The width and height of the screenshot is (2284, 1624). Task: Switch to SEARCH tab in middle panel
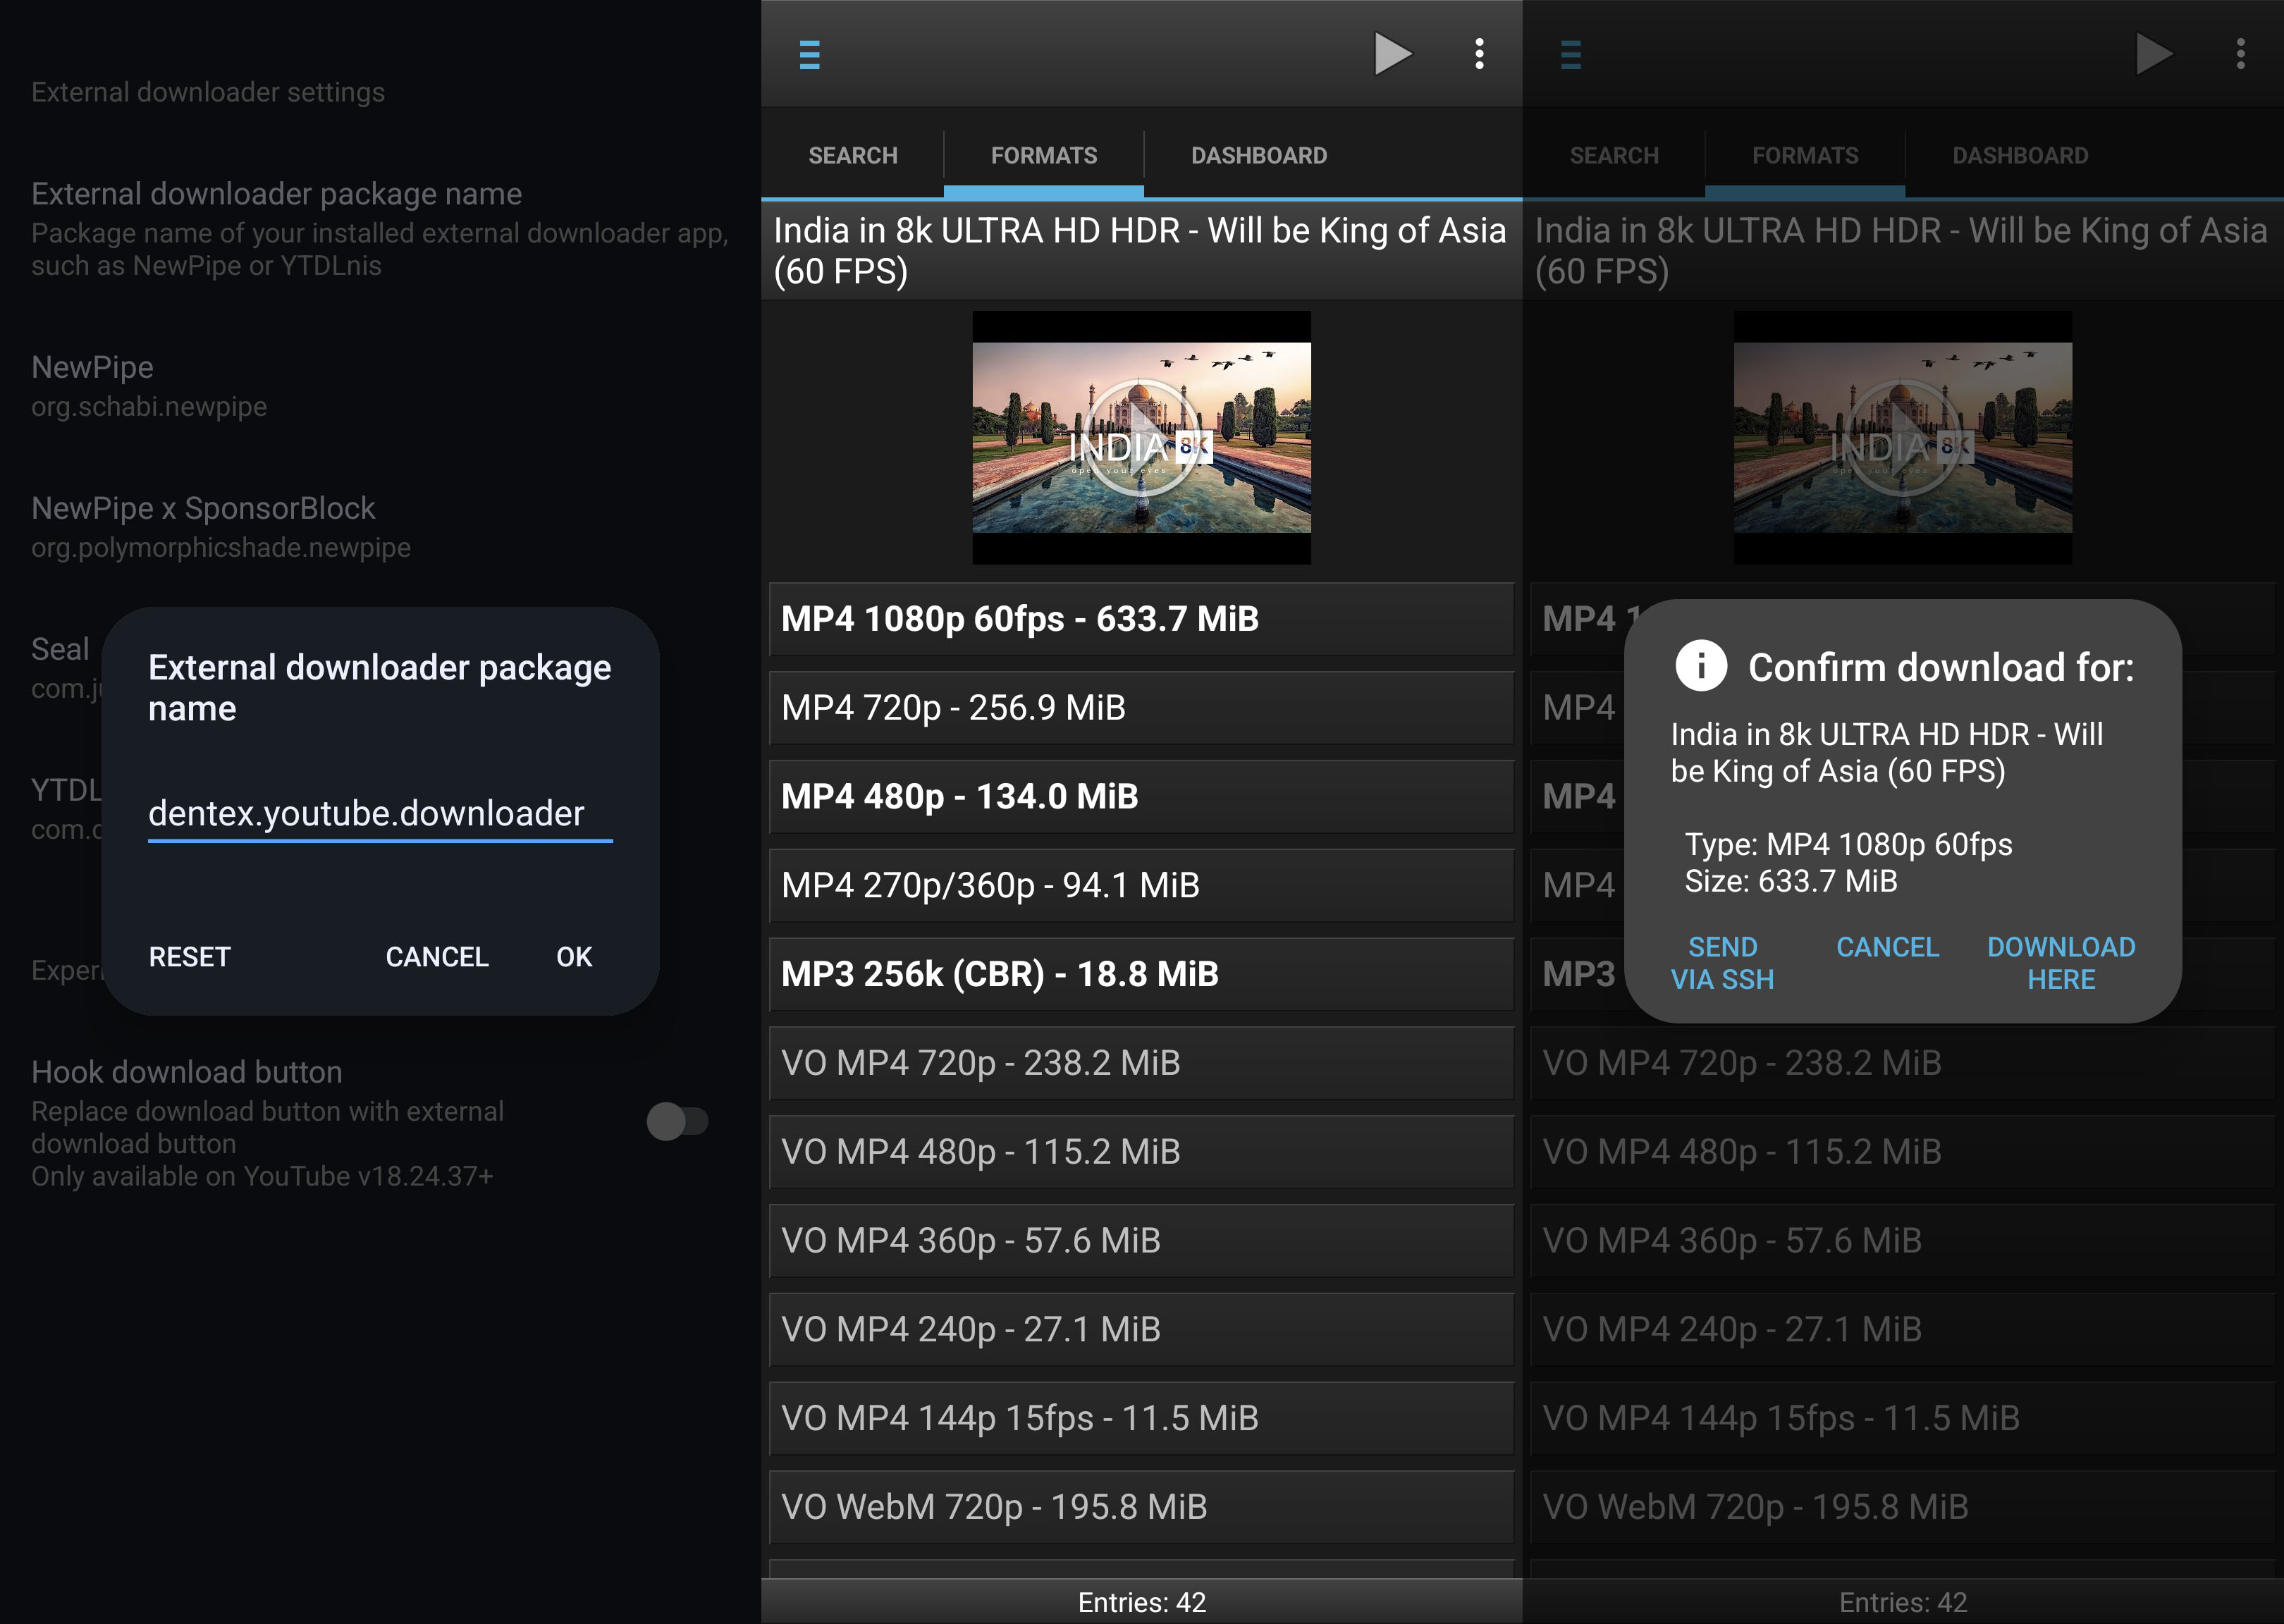pyautogui.click(x=853, y=156)
